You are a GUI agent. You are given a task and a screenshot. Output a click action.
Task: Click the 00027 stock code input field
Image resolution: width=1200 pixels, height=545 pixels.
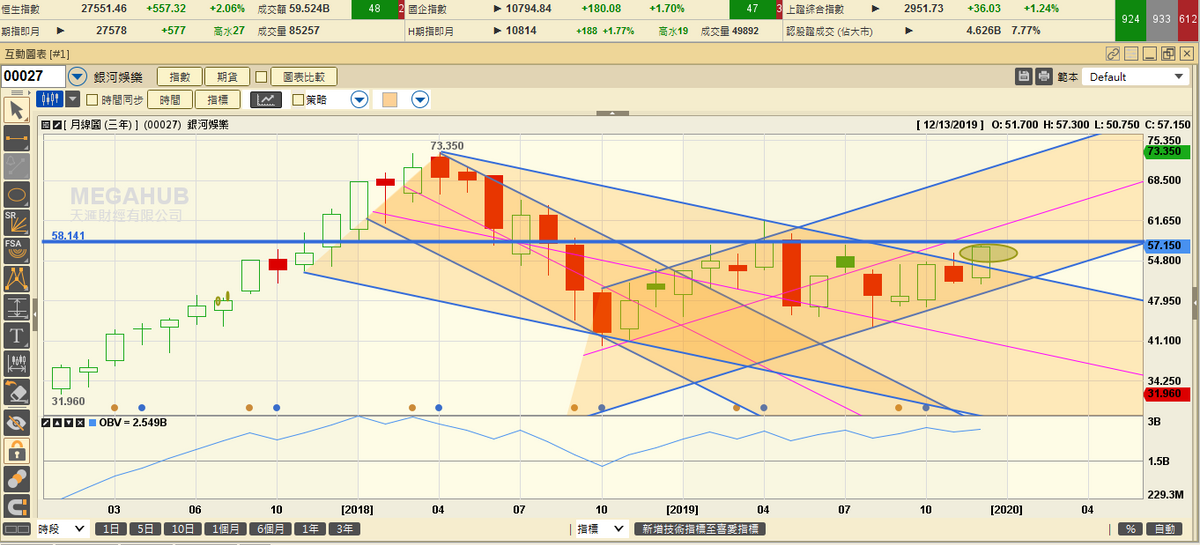[x=32, y=76]
